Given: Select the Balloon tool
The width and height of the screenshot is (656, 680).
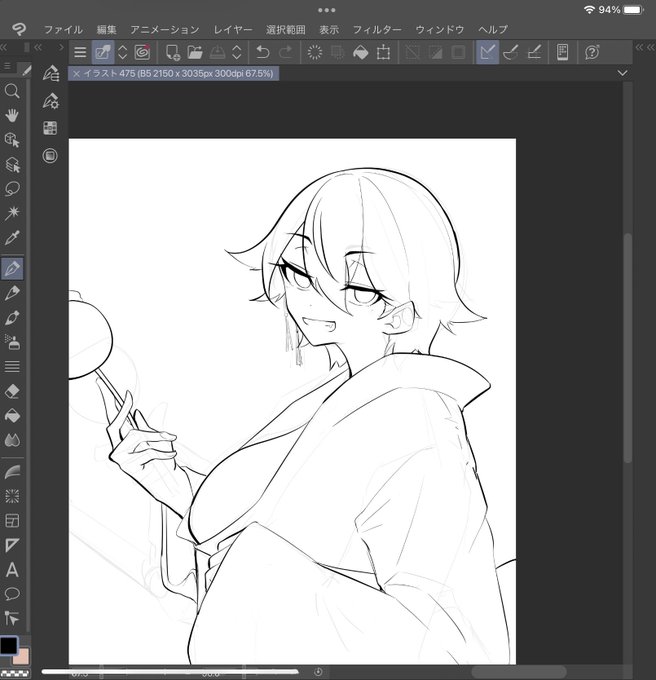Looking at the screenshot, I should [x=12, y=594].
